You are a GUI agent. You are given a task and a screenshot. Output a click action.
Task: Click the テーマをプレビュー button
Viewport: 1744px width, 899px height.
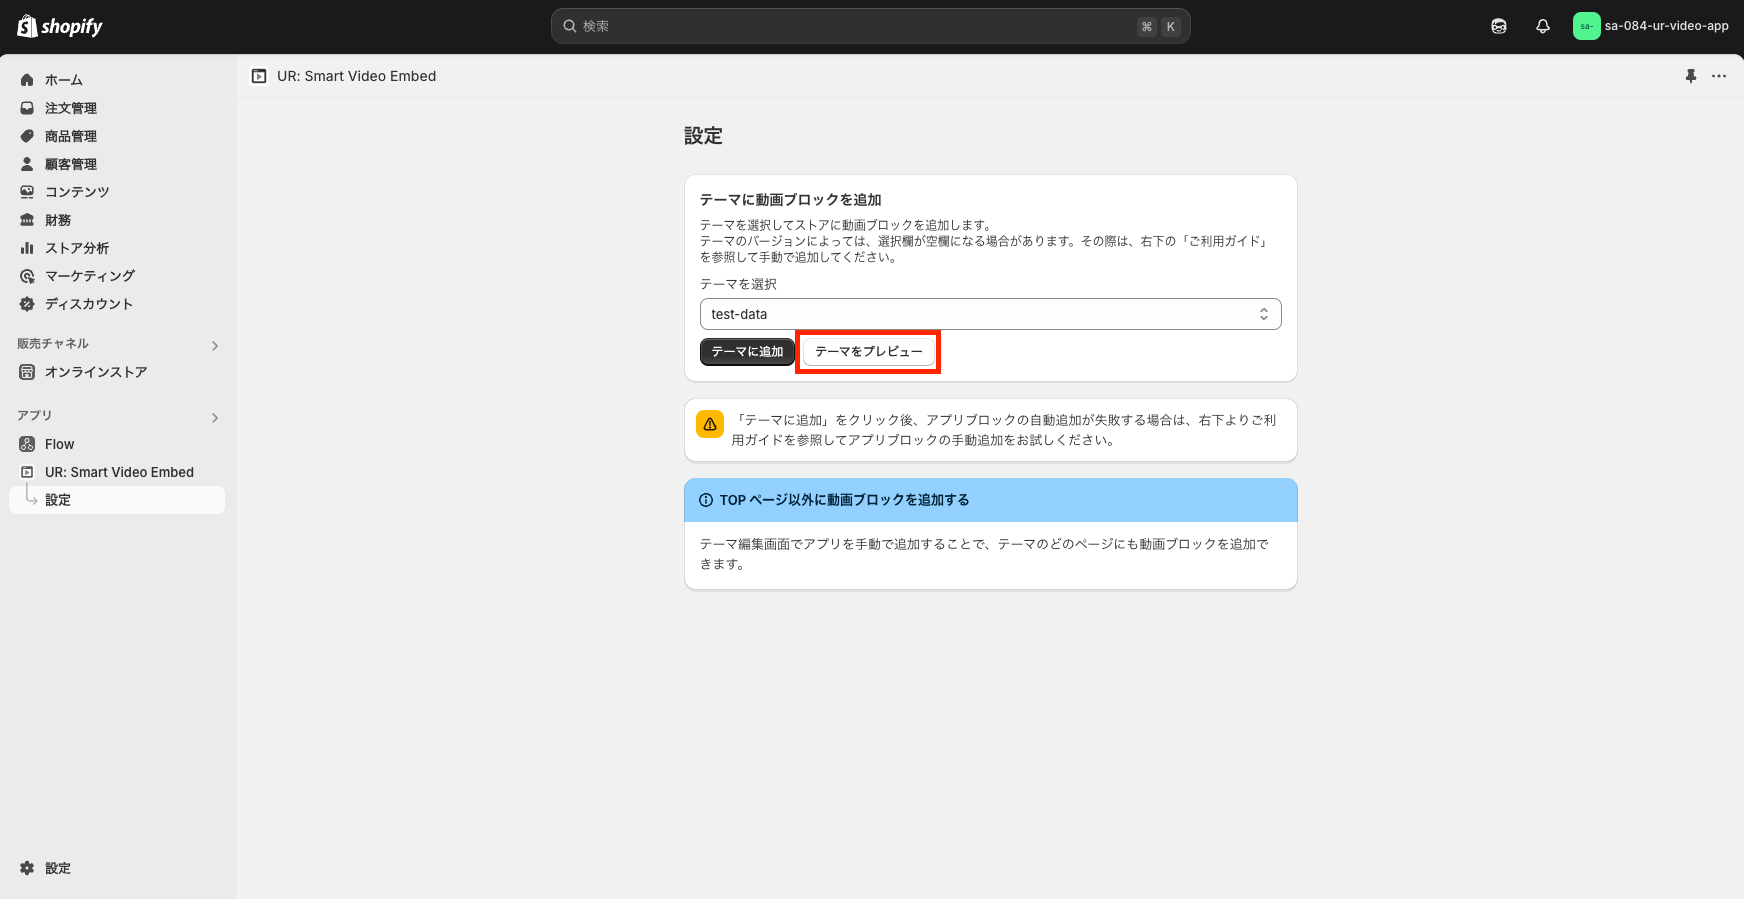(x=868, y=352)
